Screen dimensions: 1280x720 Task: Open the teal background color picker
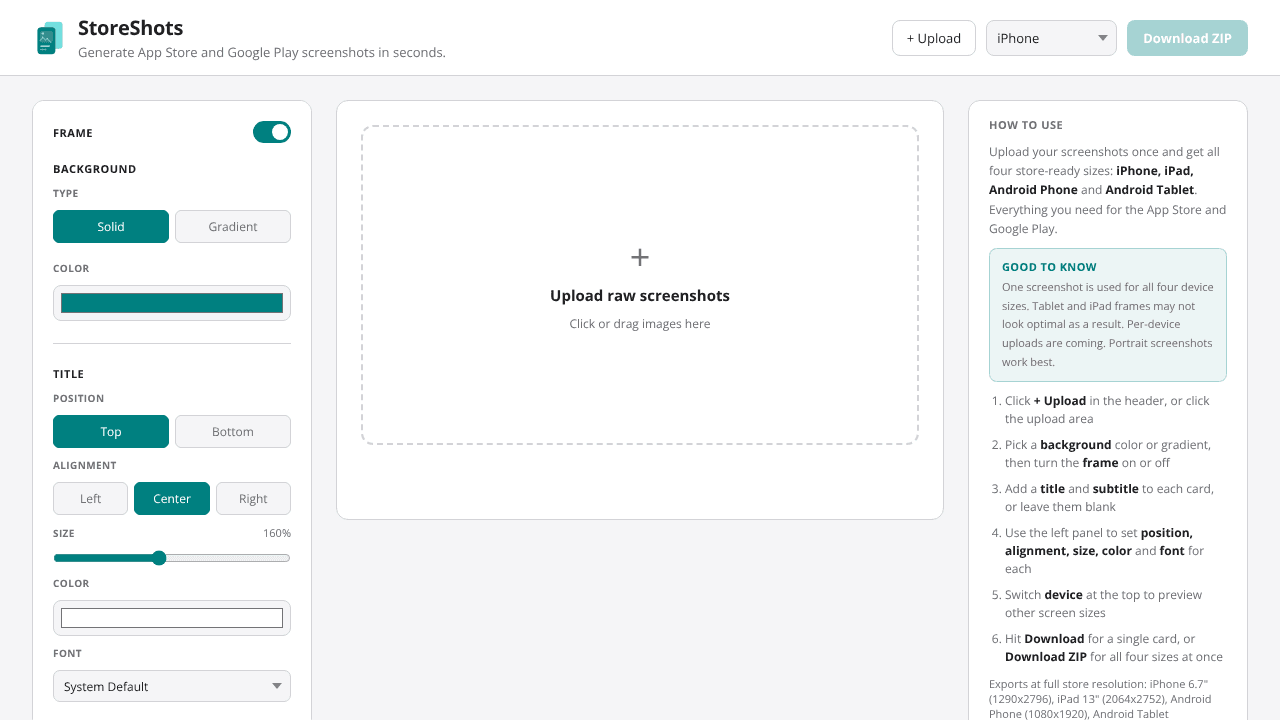point(172,303)
